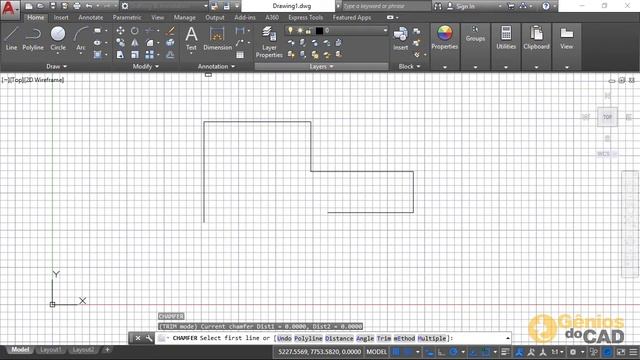
Task: Click the Insert block icon
Action: 400,39
